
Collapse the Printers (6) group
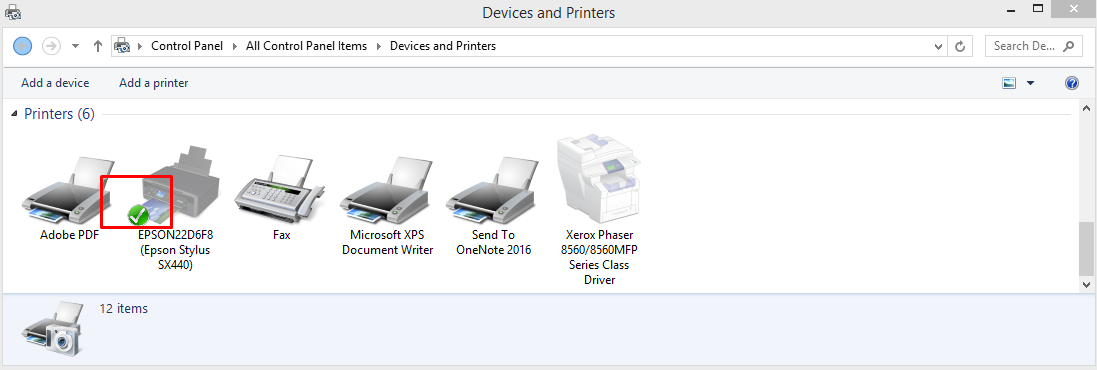click(x=15, y=114)
